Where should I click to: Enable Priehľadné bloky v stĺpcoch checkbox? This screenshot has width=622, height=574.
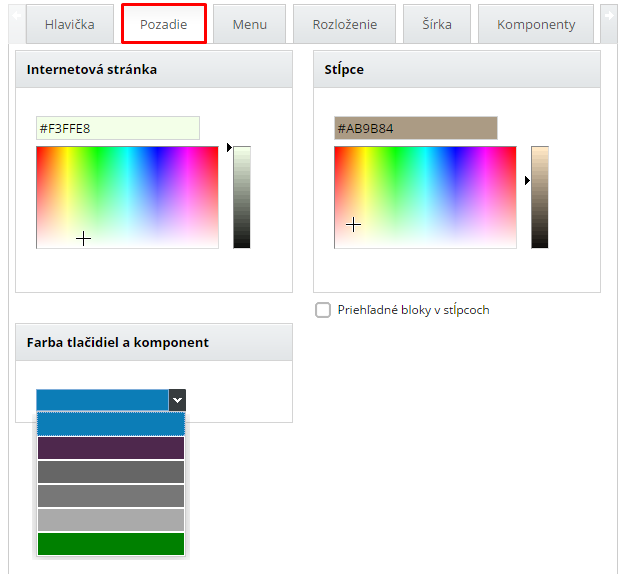pos(323,310)
